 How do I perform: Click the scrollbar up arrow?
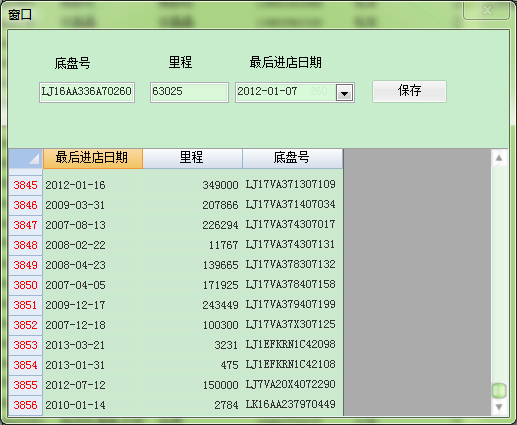pos(499,158)
